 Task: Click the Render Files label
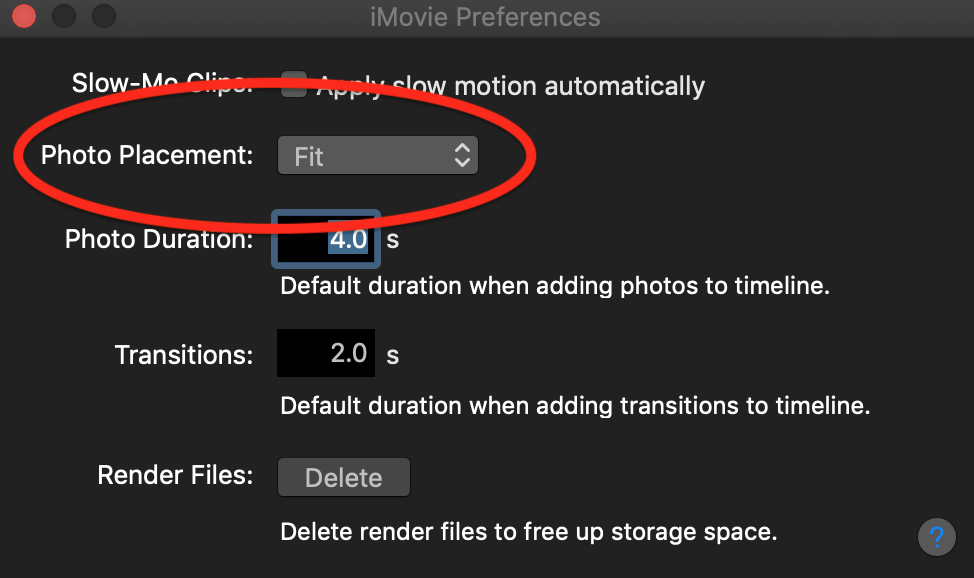[x=175, y=475]
